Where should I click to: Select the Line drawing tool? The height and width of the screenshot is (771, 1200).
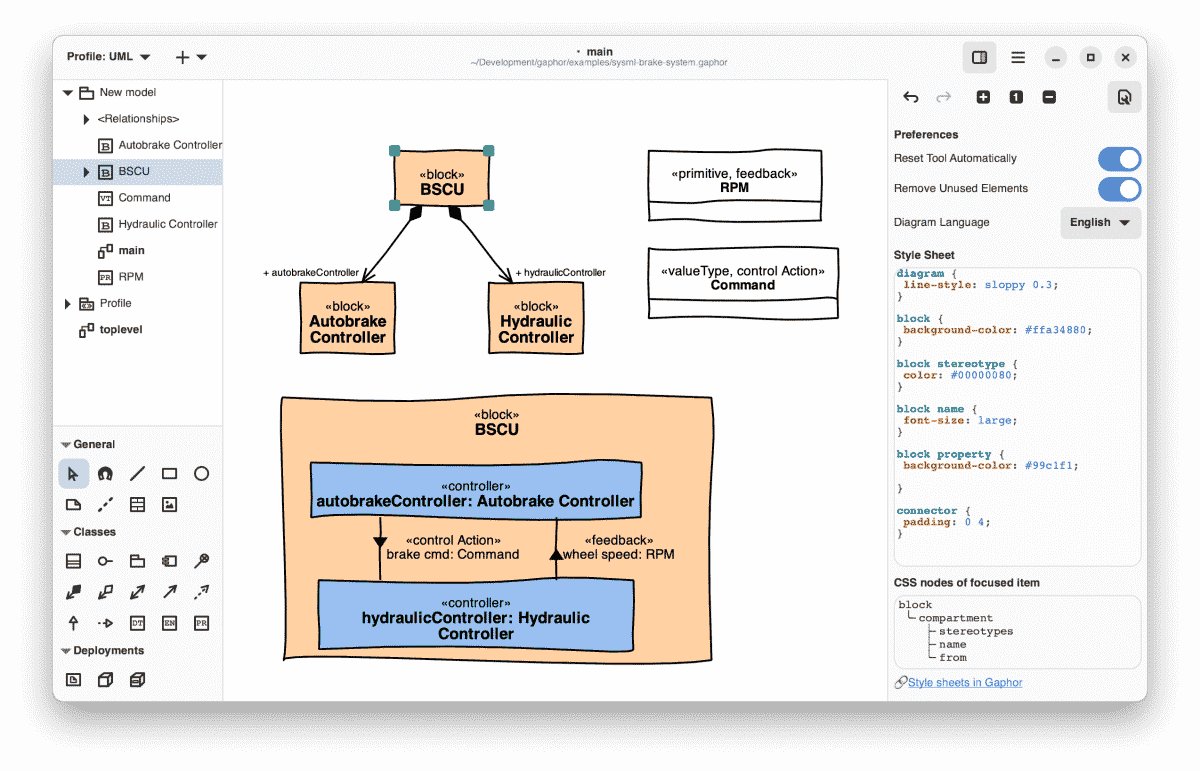(137, 474)
